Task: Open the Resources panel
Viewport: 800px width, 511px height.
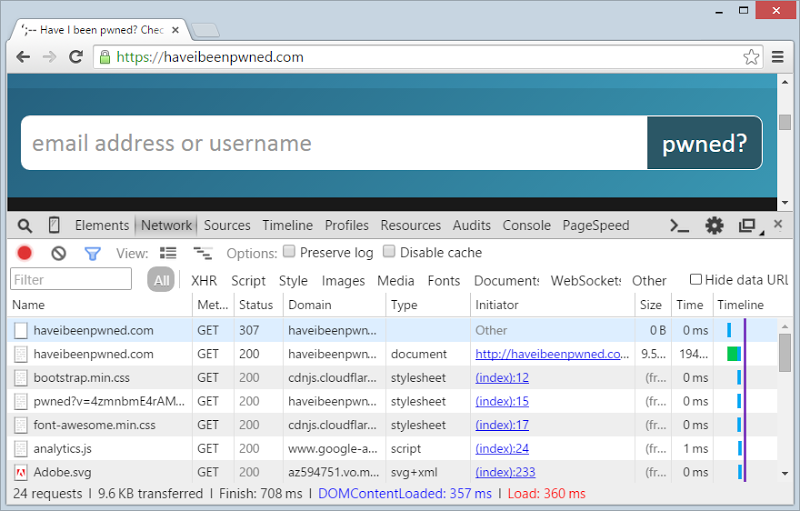Action: click(411, 225)
